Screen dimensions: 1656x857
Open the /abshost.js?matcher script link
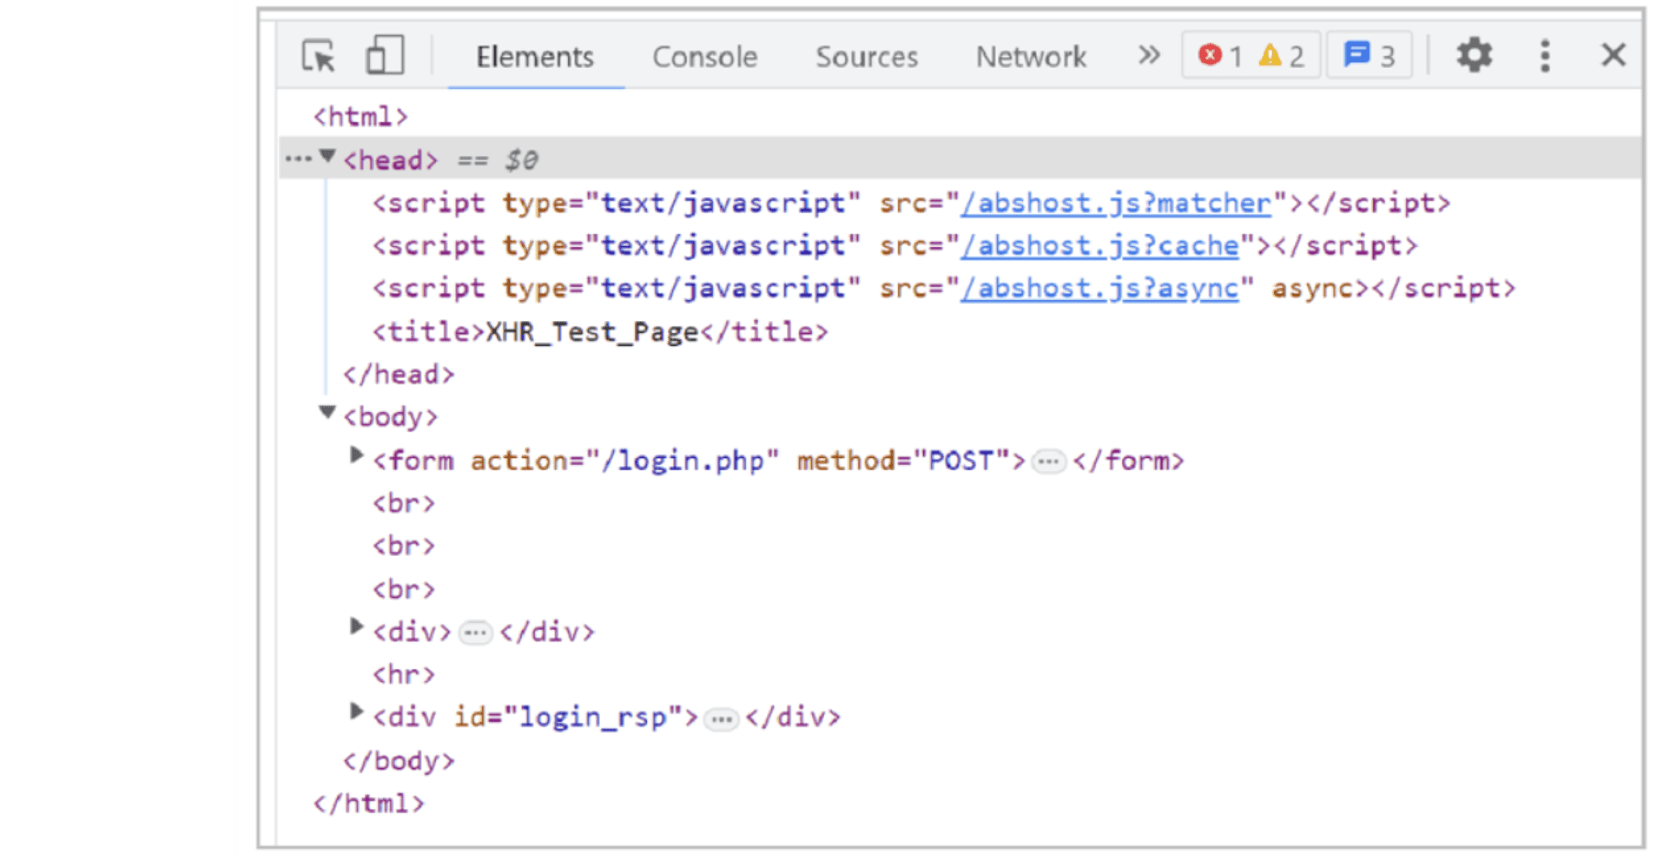[x=1115, y=203]
